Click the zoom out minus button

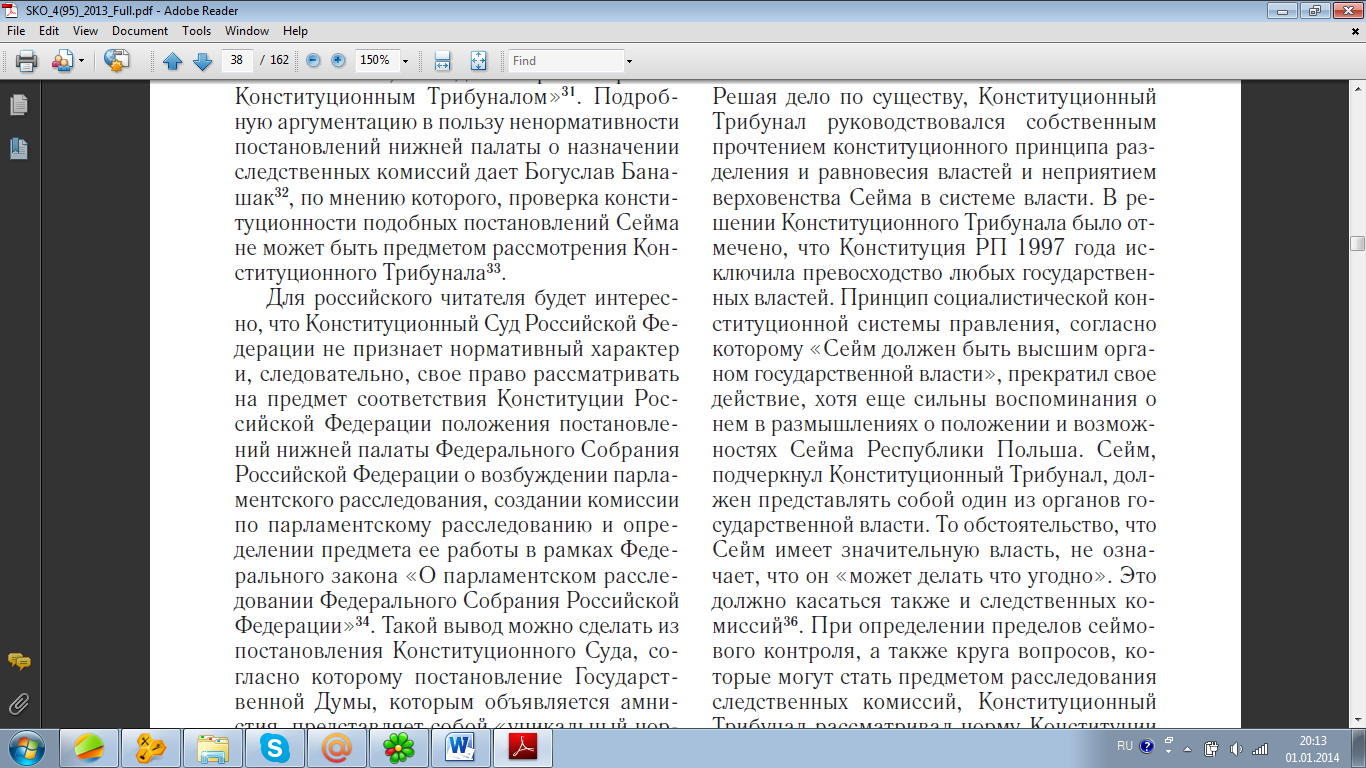click(x=314, y=60)
